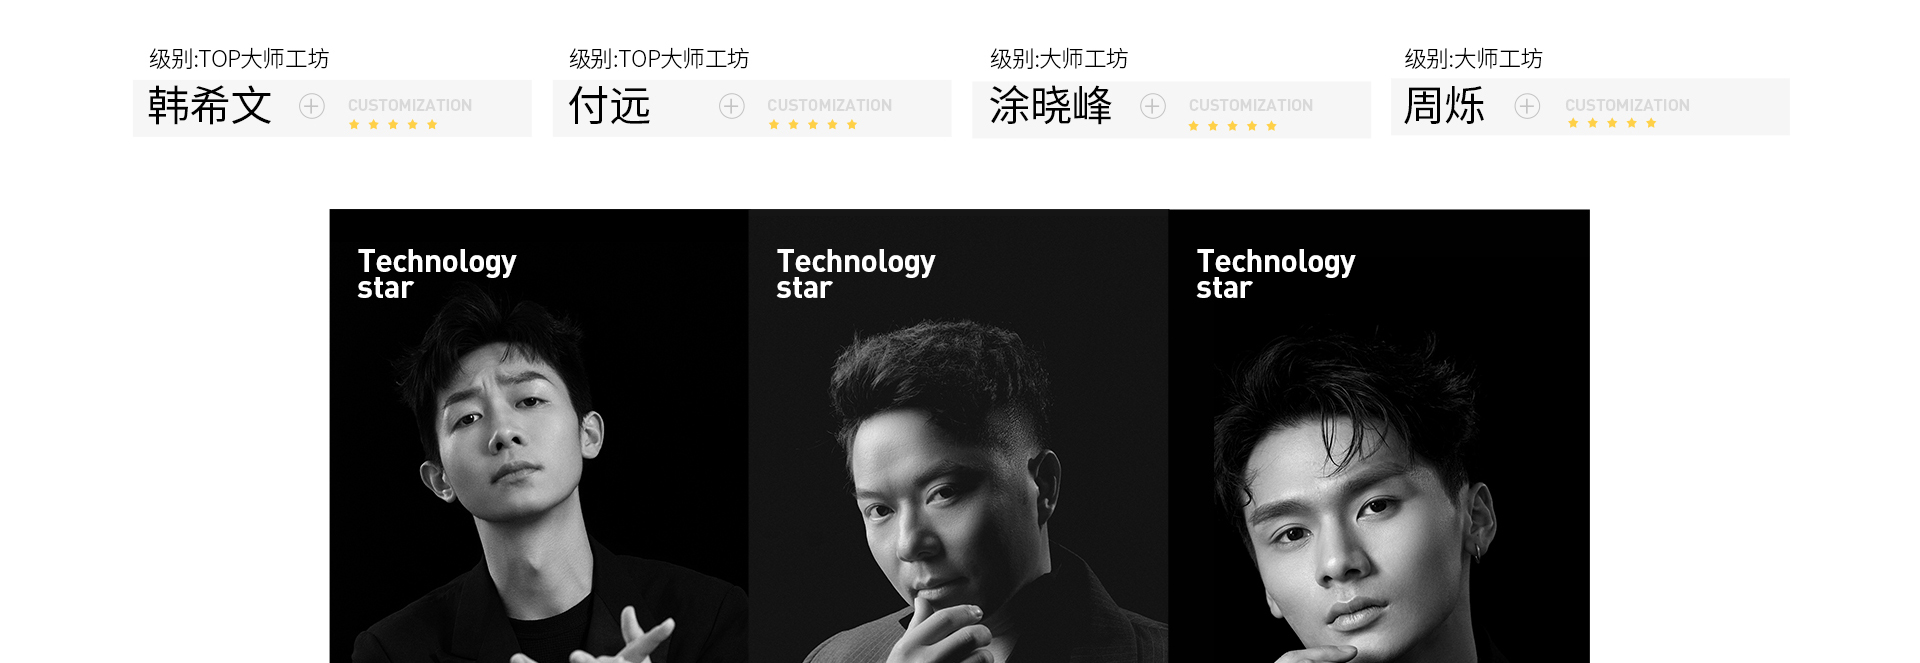
Task: Click CUSTOMIZATION label next to 周烁
Action: [x=1627, y=105]
